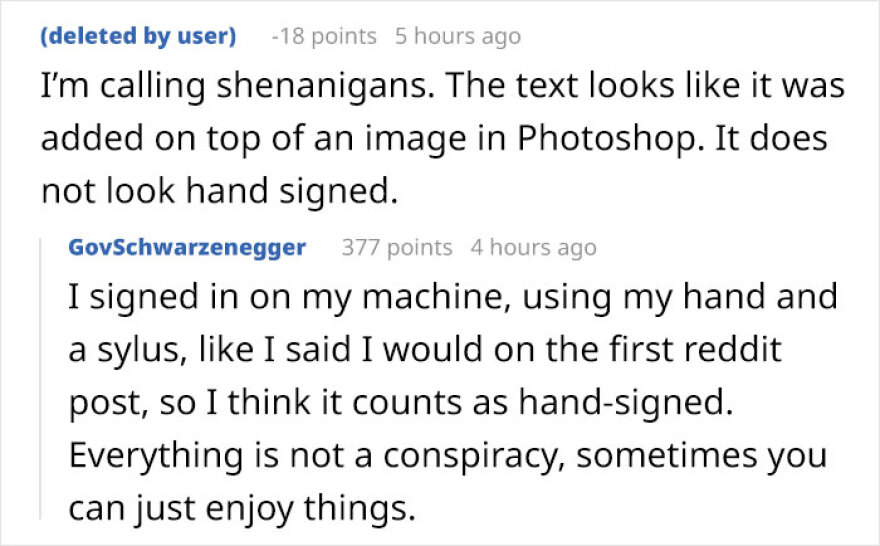The image size is (880, 546).
Task: Click the "(deleted by user)" author label
Action: 139,37
